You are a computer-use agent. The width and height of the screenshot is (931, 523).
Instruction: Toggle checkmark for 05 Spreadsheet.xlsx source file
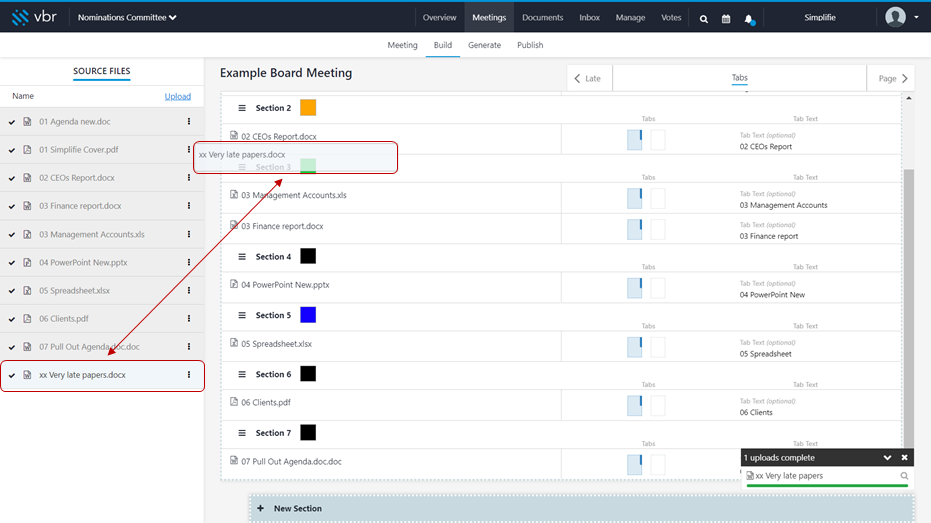click(x=12, y=291)
